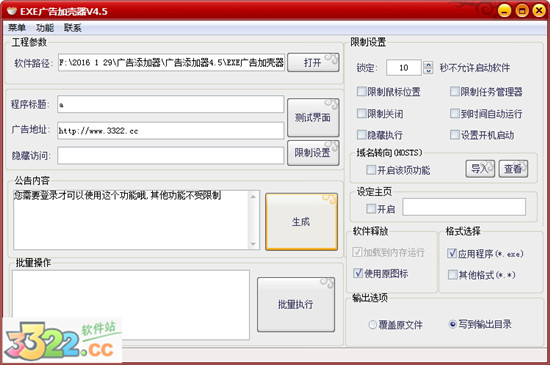The width and height of the screenshot is (550, 365).
Task: Click the app icon in title bar
Action: (12, 11)
